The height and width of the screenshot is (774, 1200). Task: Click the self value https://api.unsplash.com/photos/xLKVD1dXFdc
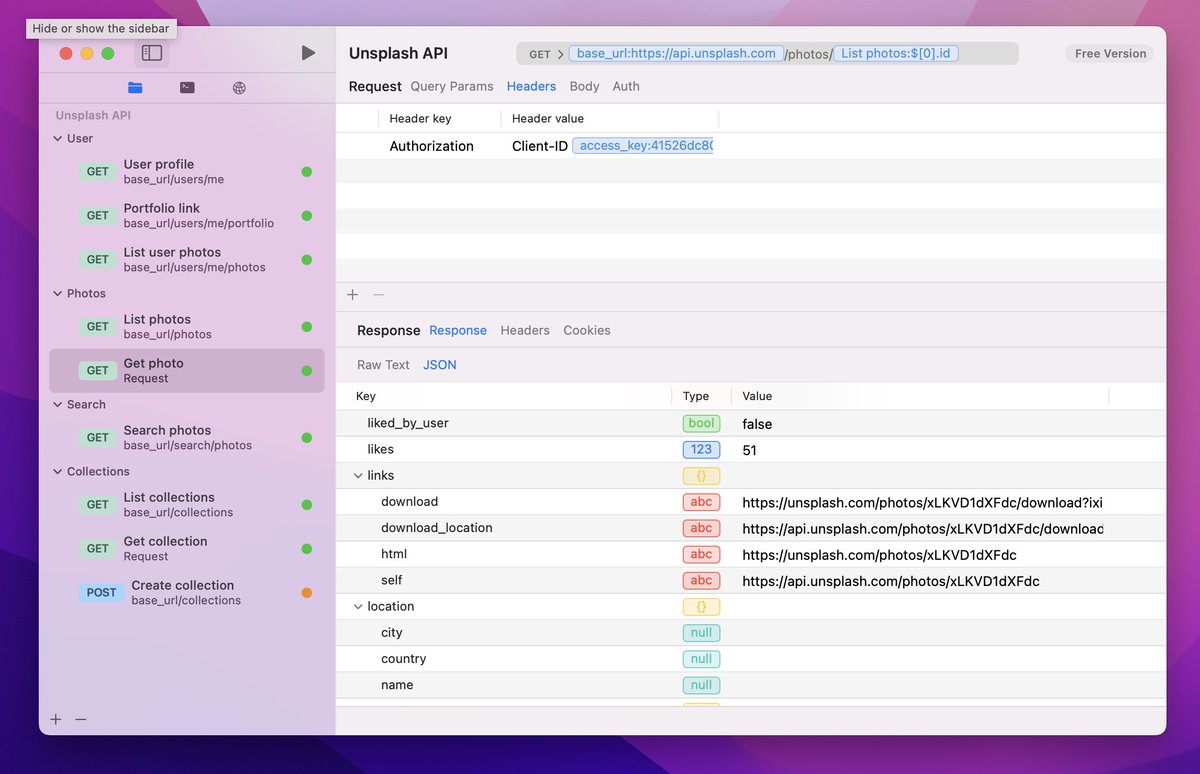(891, 580)
